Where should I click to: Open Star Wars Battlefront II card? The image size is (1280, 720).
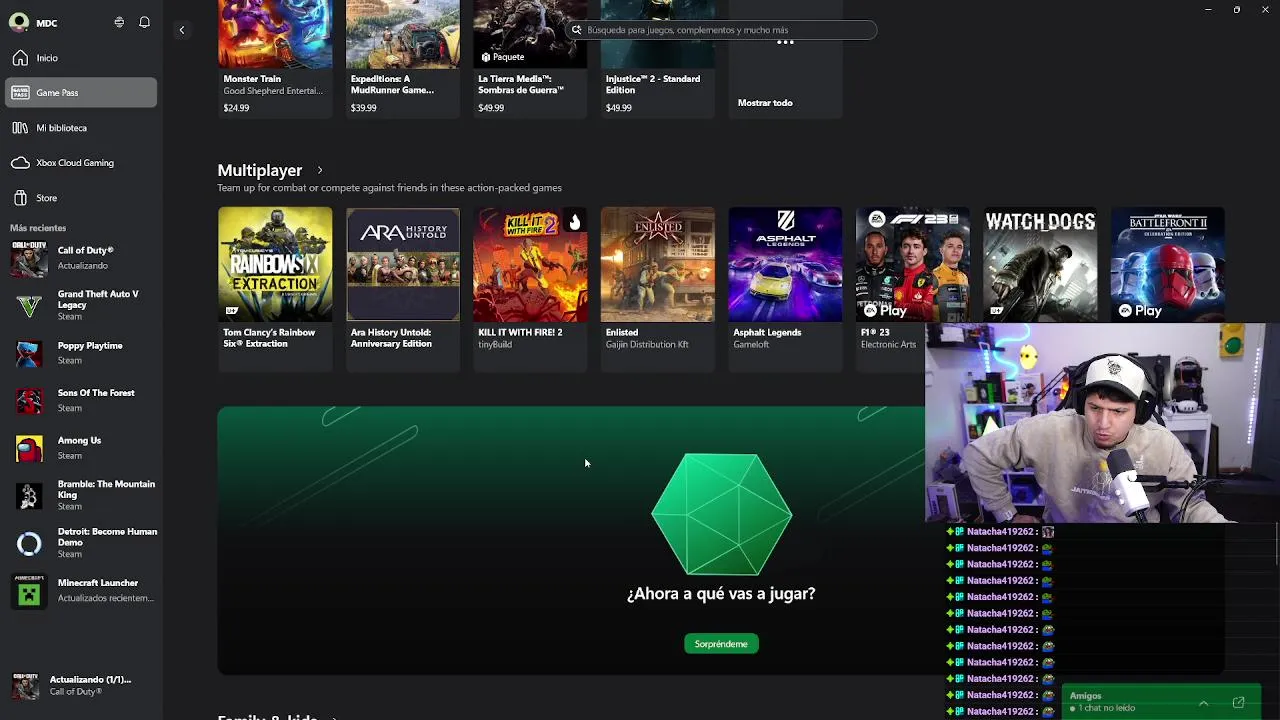click(1167, 265)
